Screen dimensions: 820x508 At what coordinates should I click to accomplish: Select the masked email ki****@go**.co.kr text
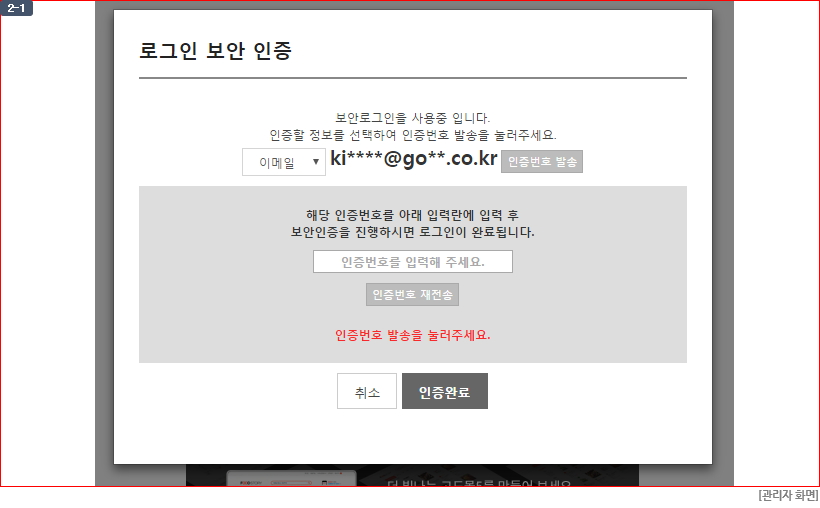pos(413,159)
